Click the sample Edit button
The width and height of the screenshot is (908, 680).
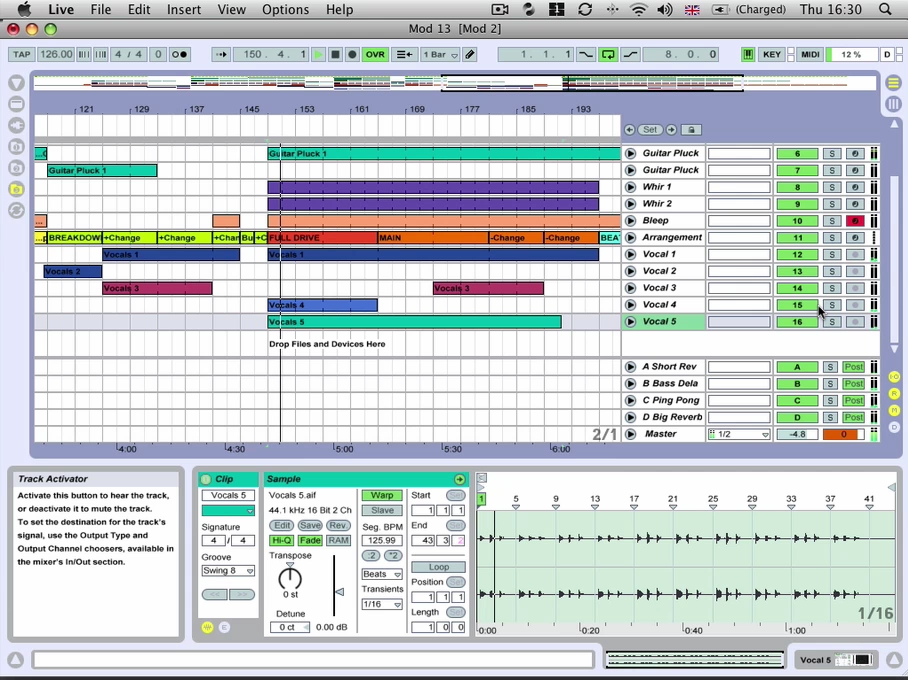282,526
